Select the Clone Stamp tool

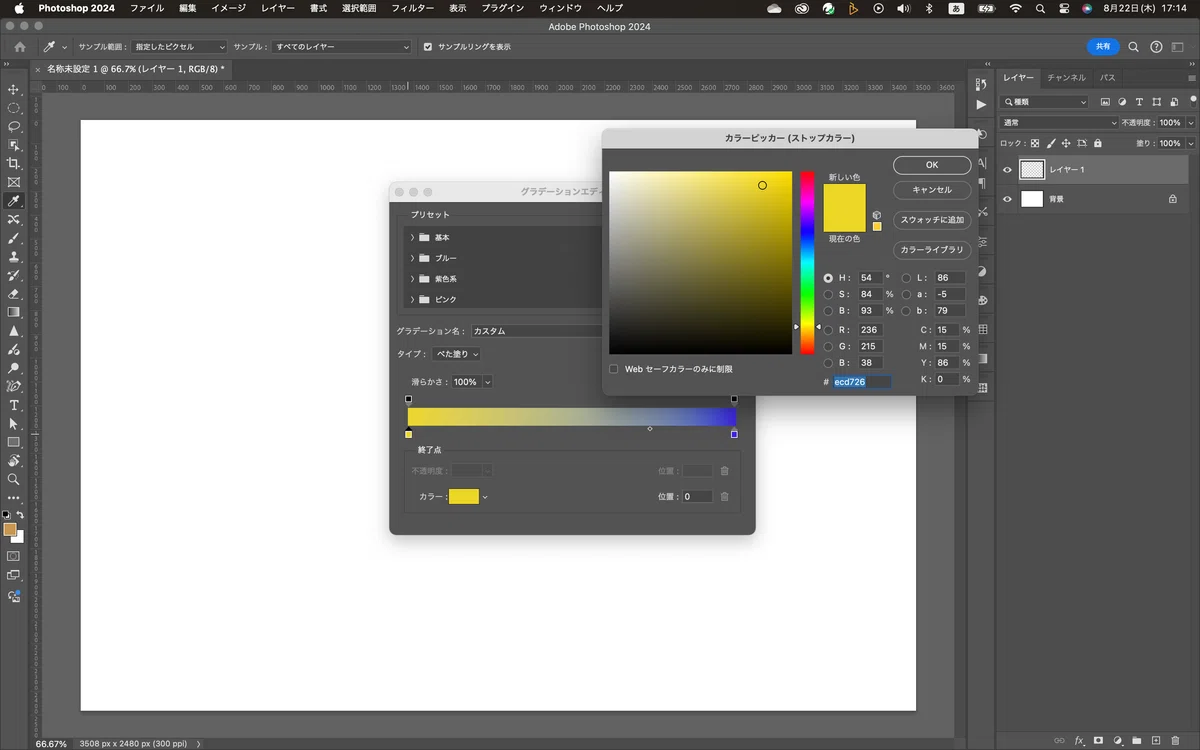coord(14,257)
